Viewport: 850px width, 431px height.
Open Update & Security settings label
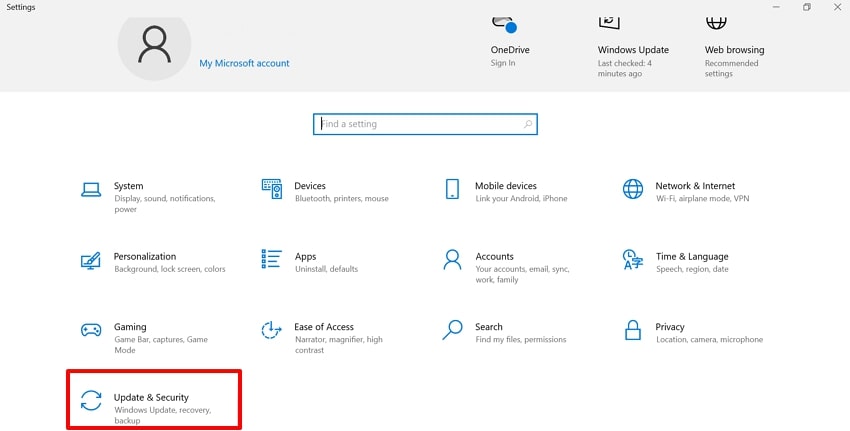[151, 397]
